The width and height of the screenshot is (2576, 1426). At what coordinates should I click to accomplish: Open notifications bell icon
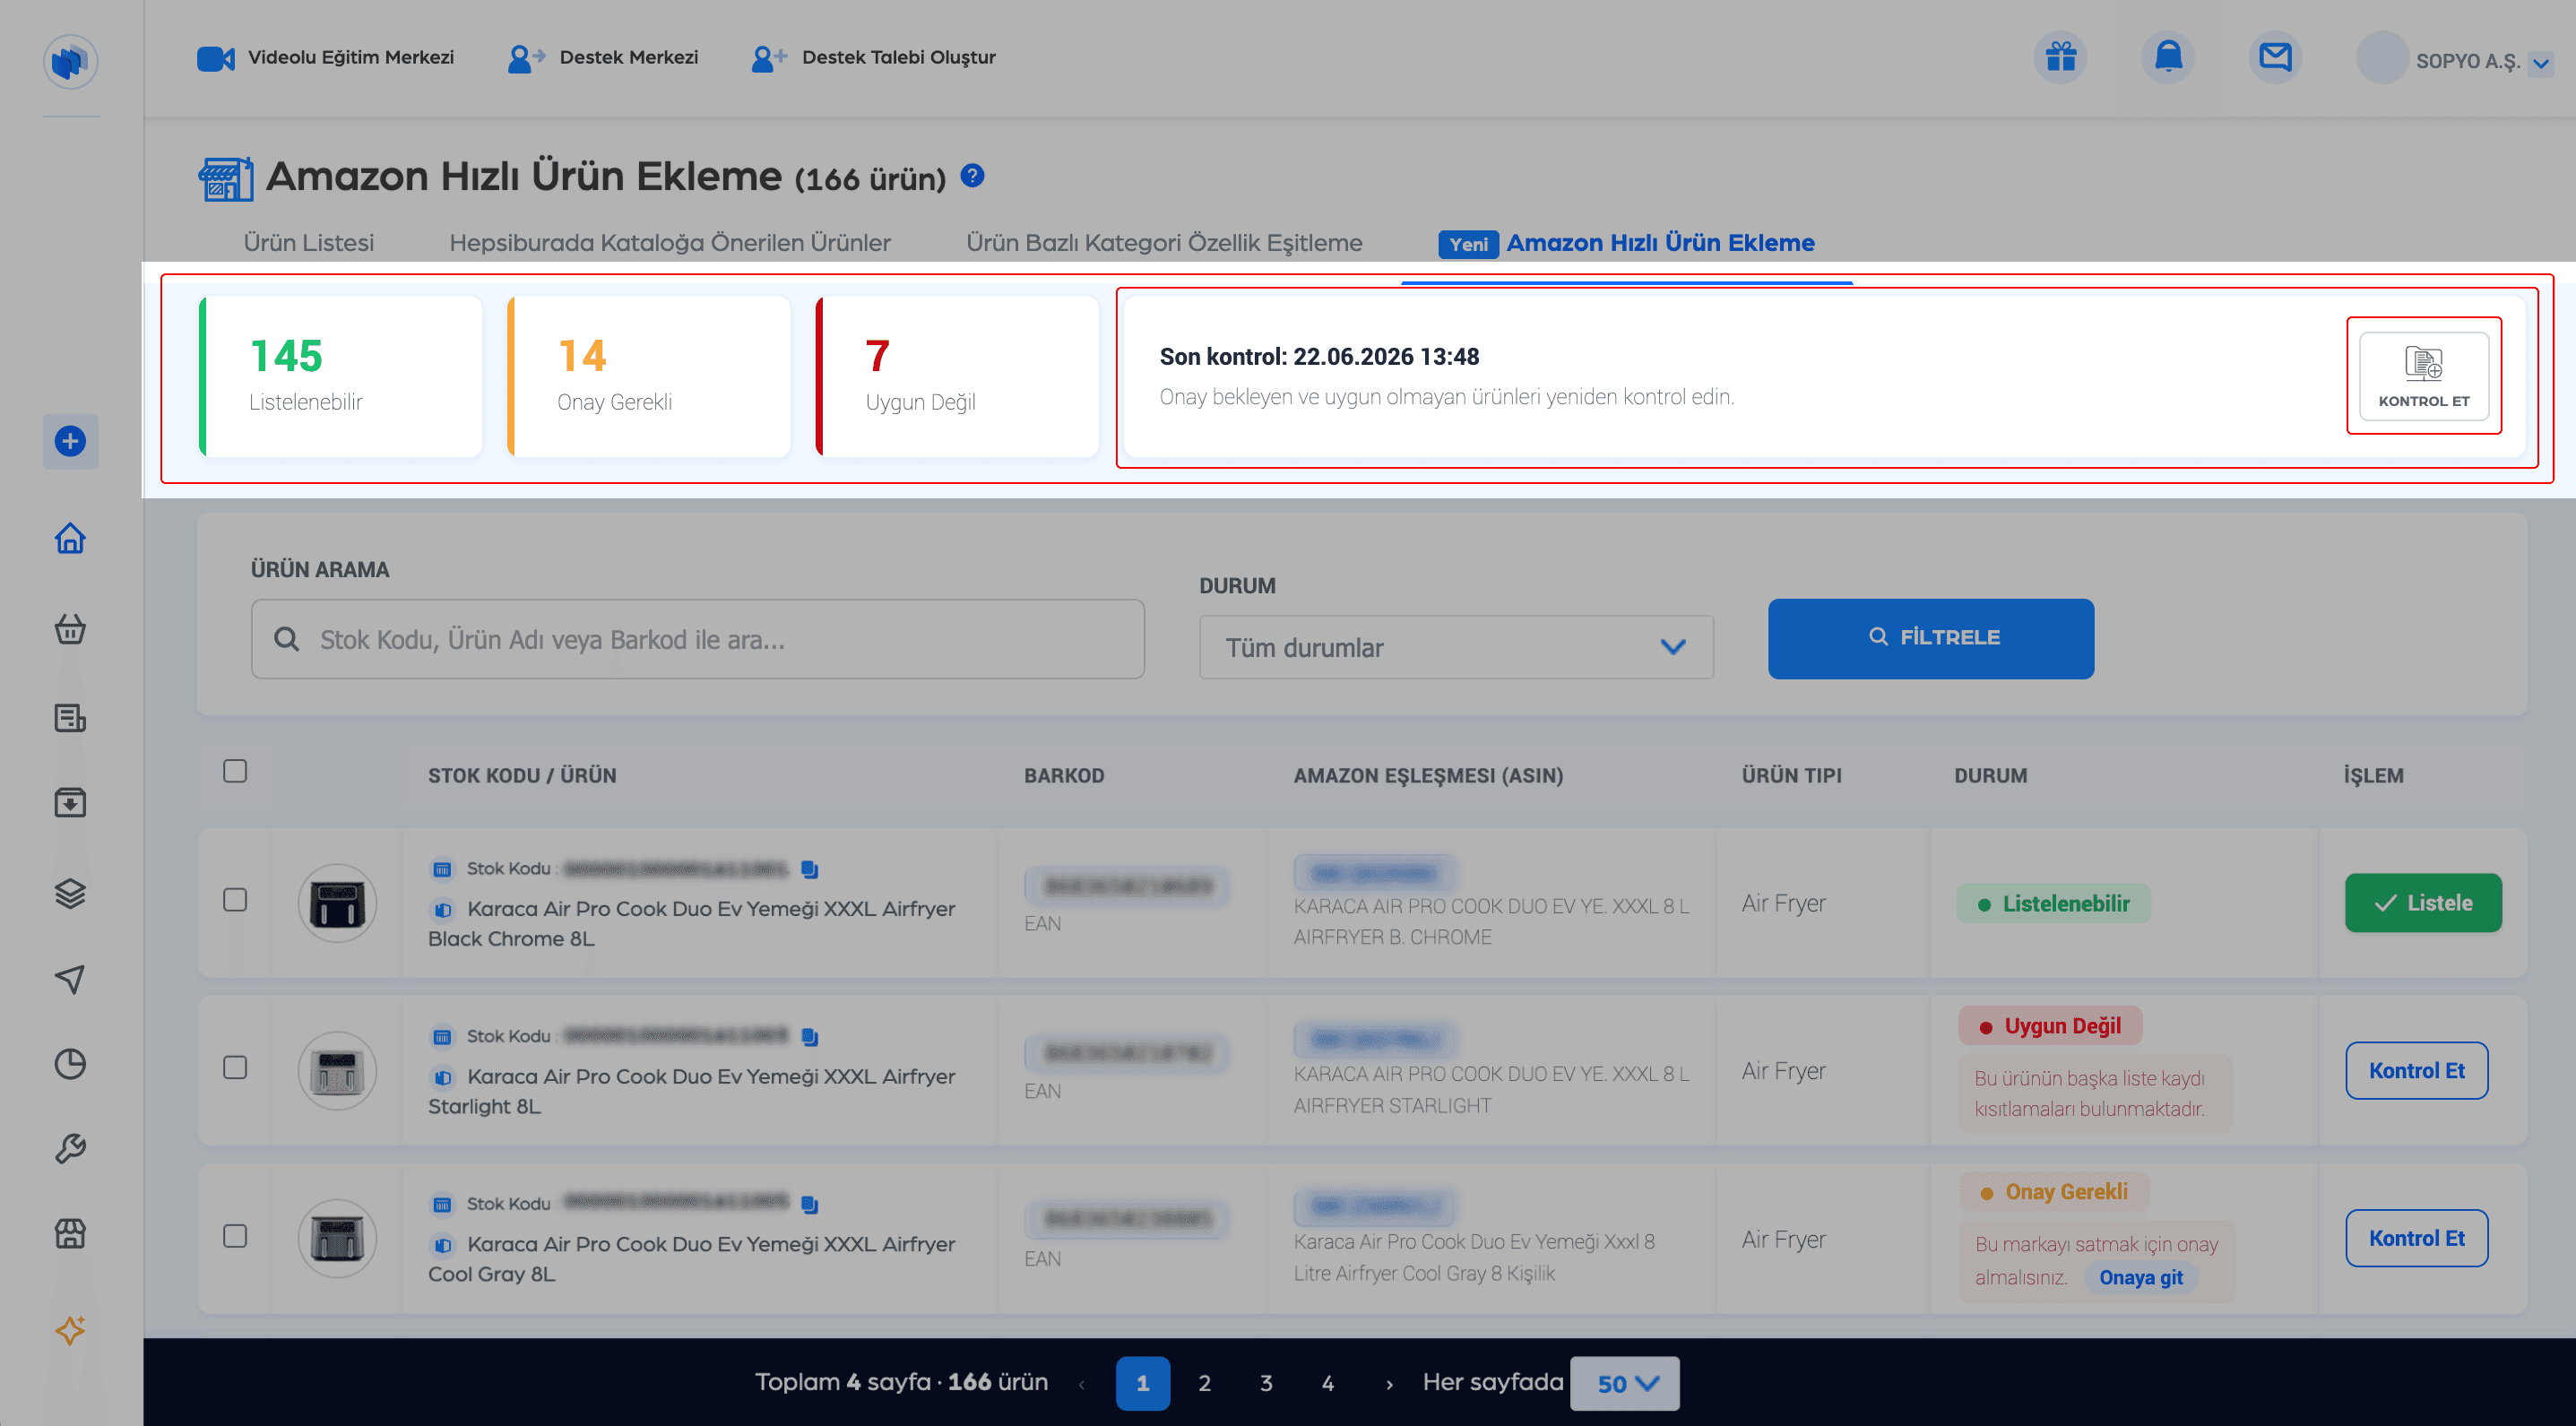[x=2168, y=57]
